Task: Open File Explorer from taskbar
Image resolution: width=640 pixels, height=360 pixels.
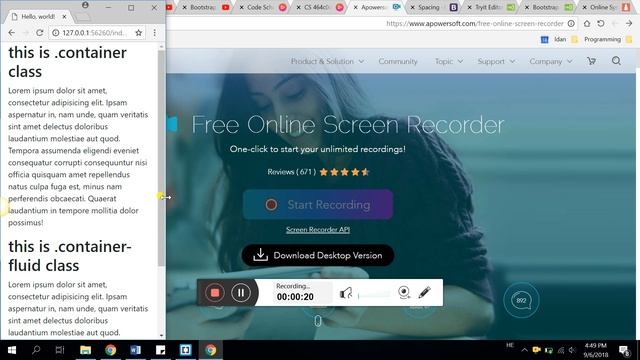Action: [85, 350]
